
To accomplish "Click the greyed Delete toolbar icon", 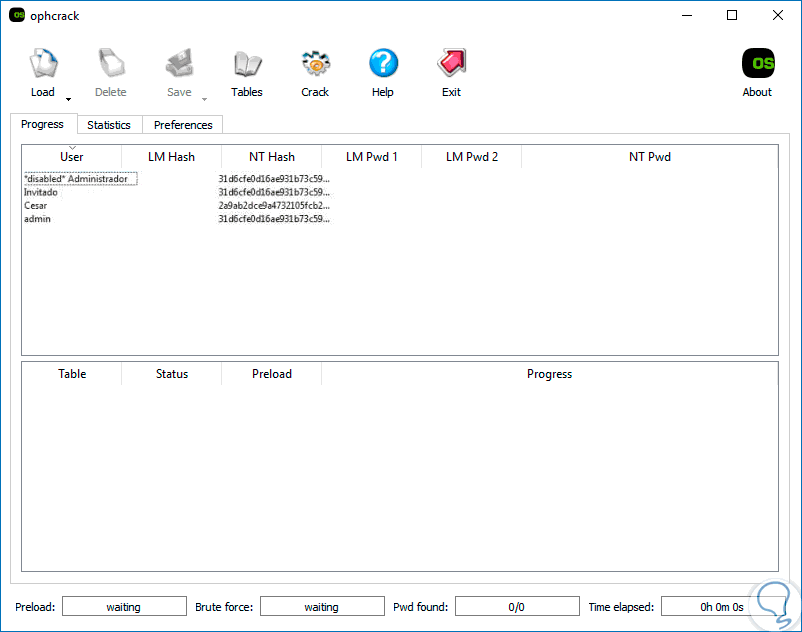I will (111, 63).
